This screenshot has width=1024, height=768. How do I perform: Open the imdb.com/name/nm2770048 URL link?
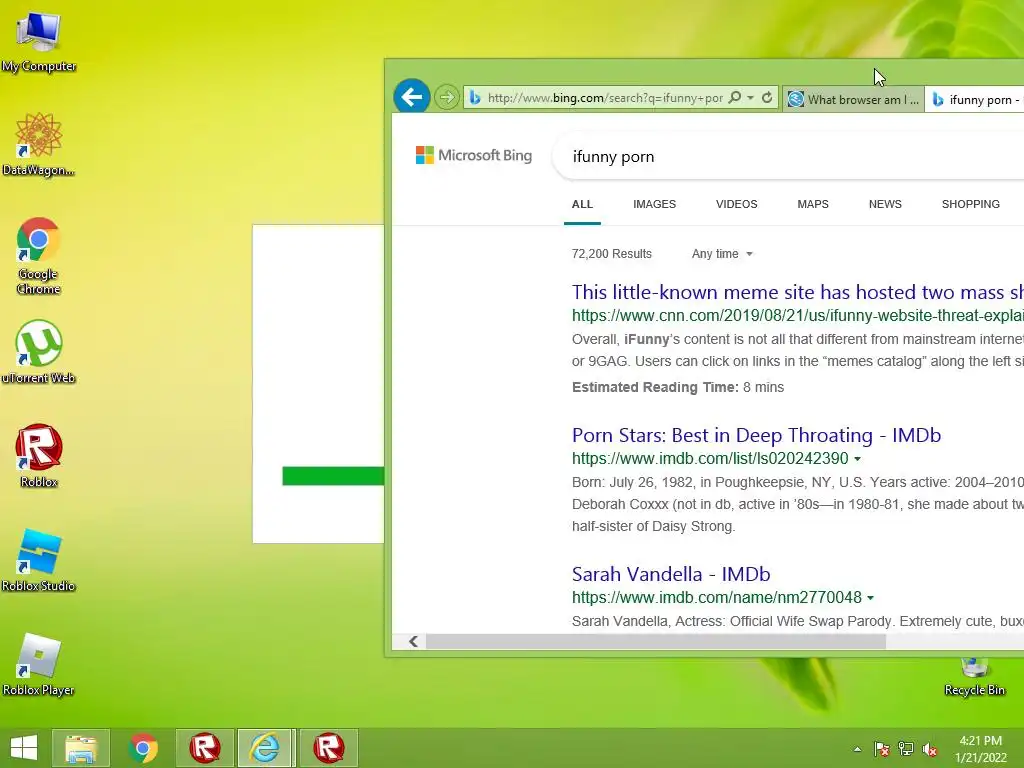[x=716, y=598]
